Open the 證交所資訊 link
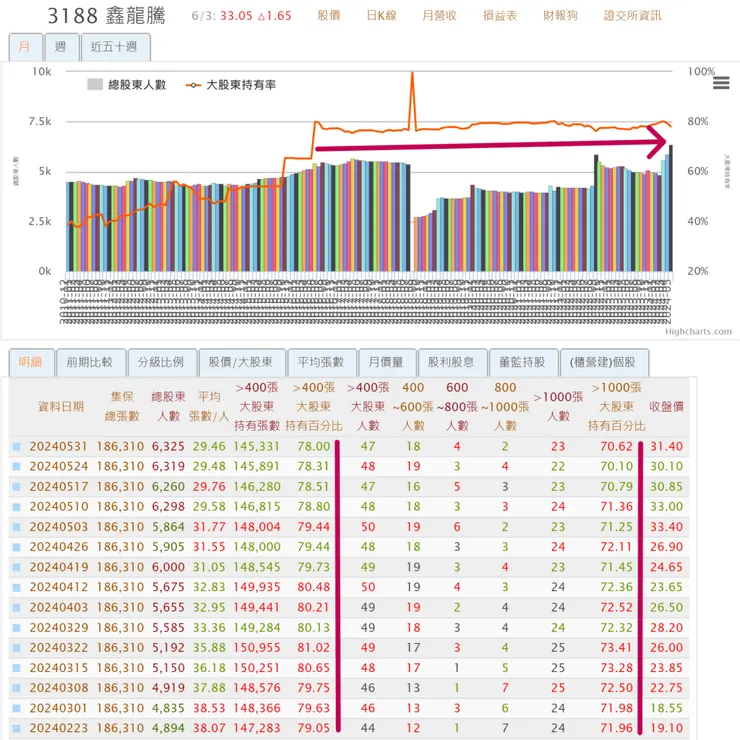 (x=632, y=16)
